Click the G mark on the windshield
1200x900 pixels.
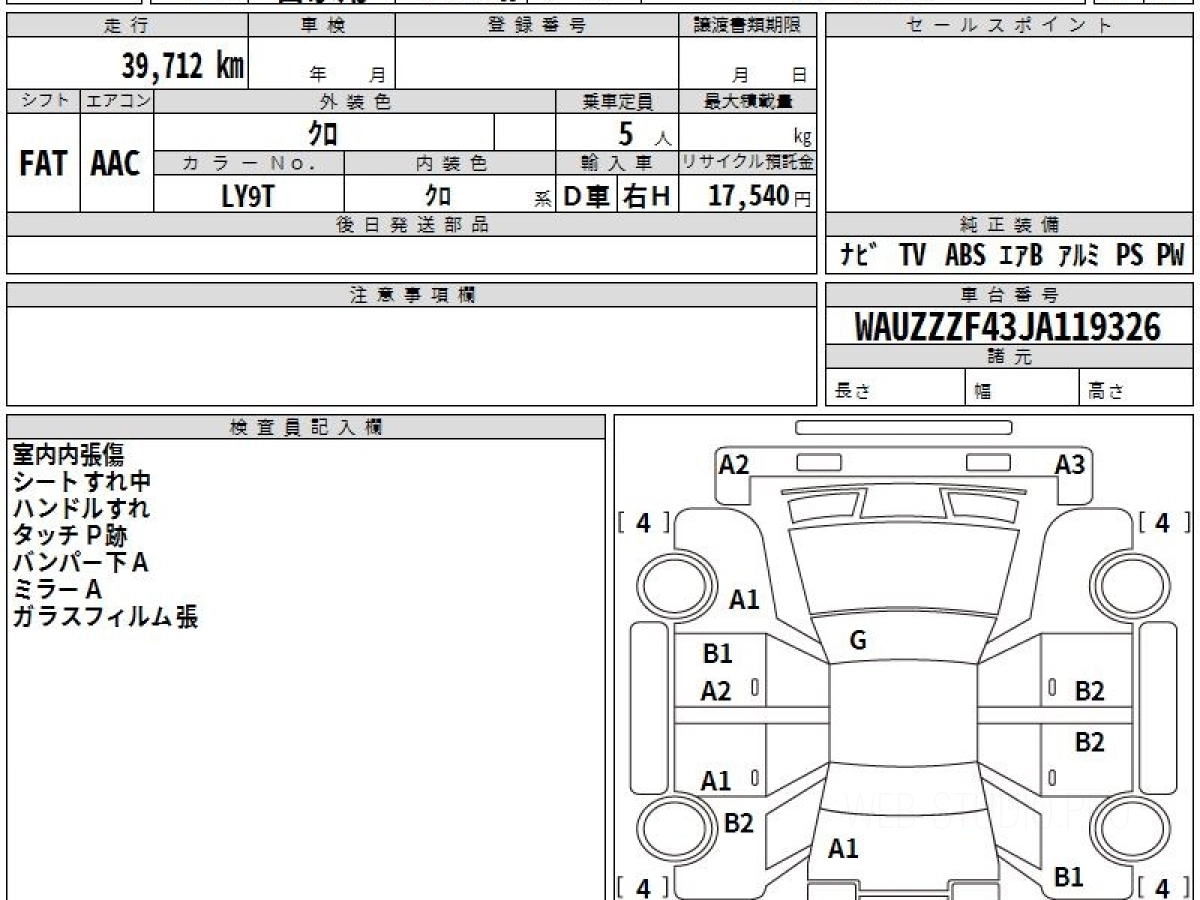coord(858,641)
